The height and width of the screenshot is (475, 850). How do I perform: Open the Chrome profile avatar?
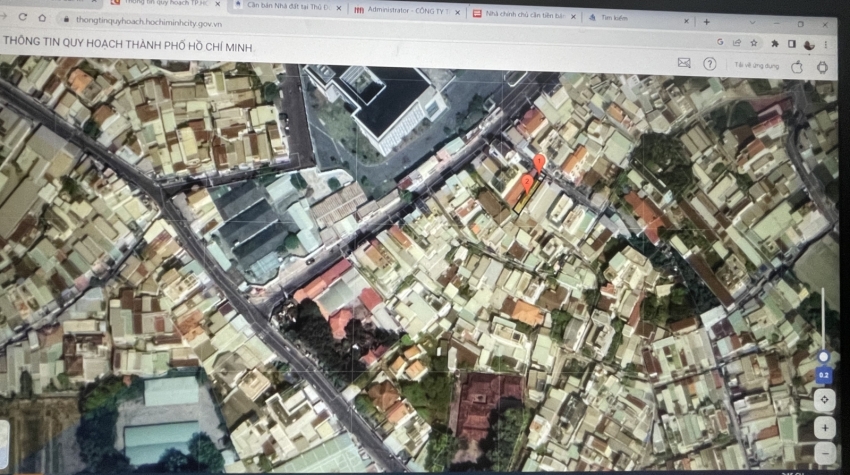tap(809, 44)
